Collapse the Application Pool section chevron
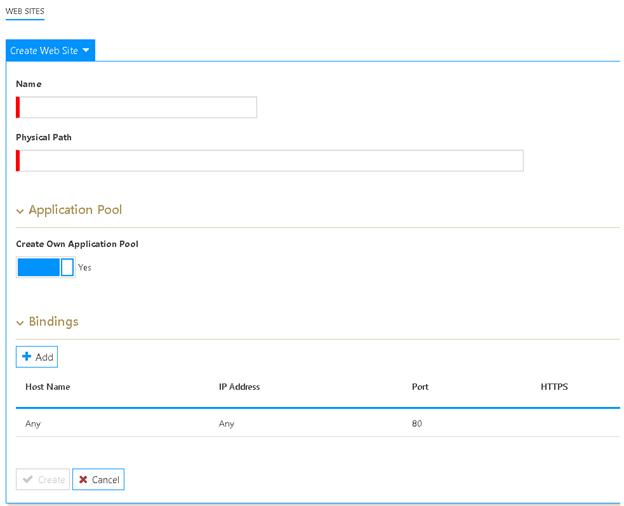The image size is (624, 506). [20, 211]
